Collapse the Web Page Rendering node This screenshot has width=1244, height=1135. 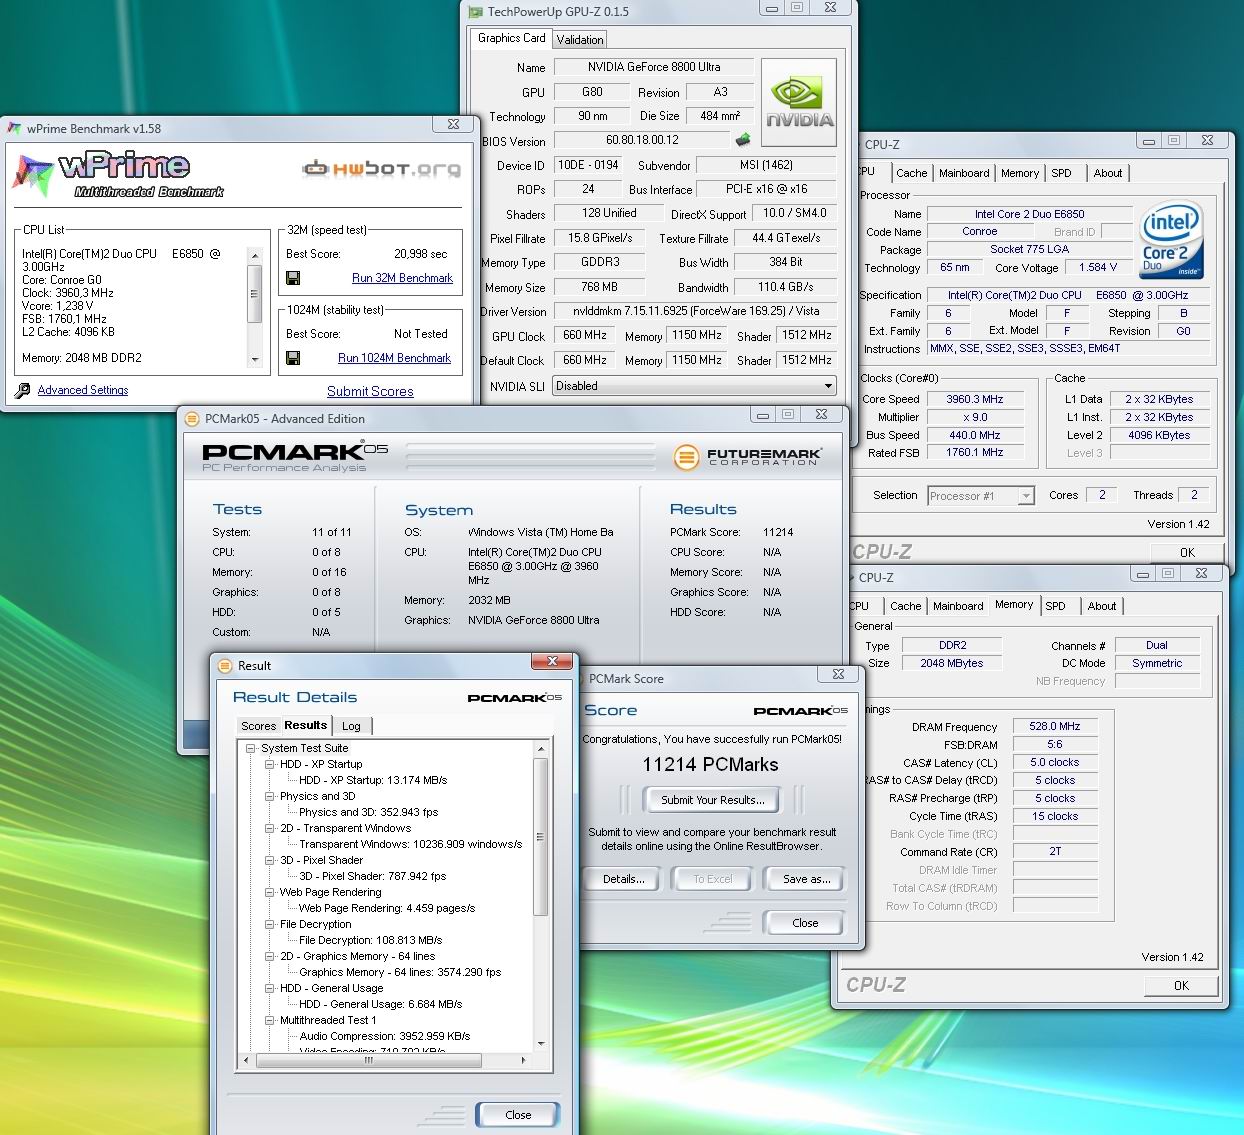coord(269,892)
